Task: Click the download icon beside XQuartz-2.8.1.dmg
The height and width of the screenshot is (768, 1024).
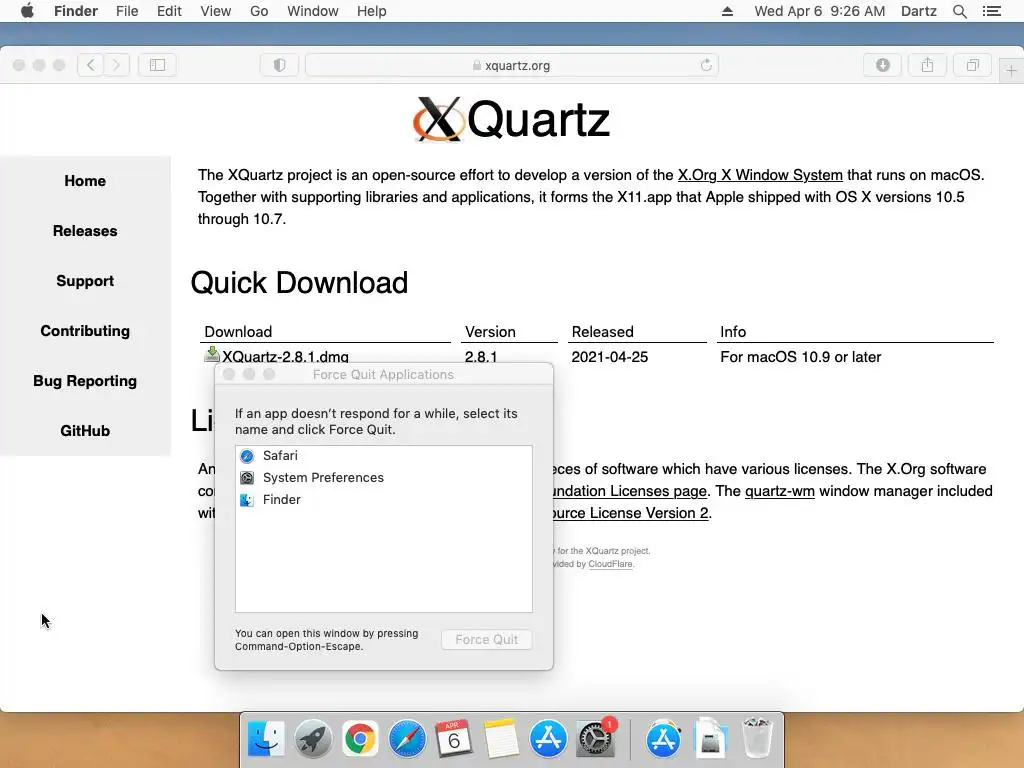Action: click(x=212, y=355)
